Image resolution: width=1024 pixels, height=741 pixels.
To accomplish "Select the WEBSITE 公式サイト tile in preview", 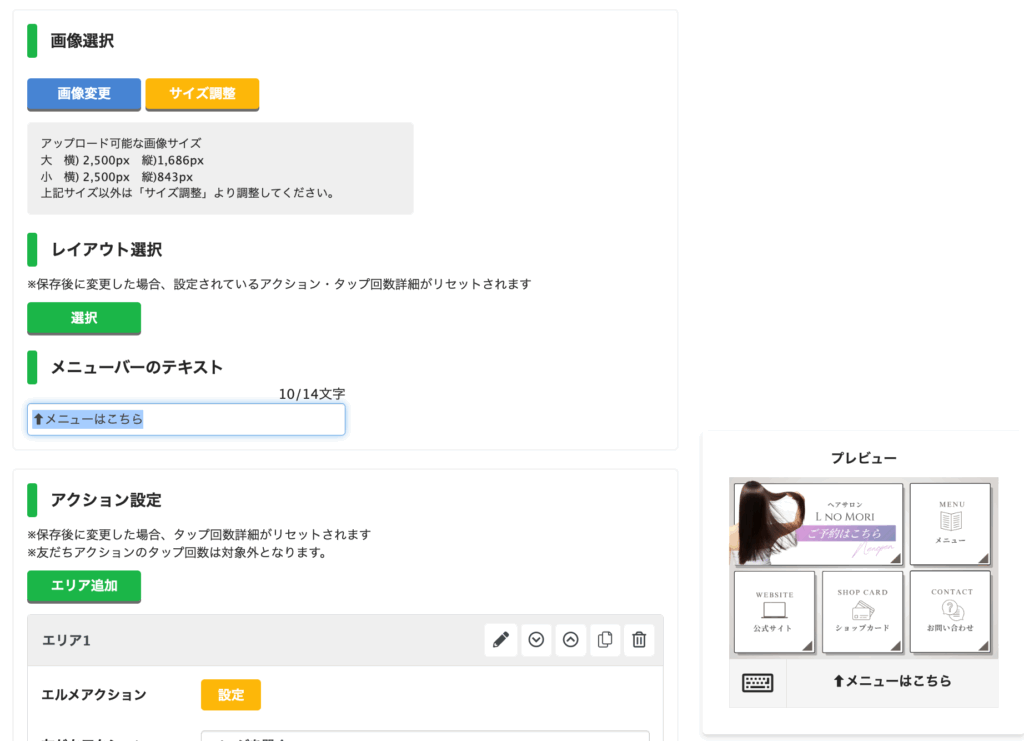I will pos(775,612).
